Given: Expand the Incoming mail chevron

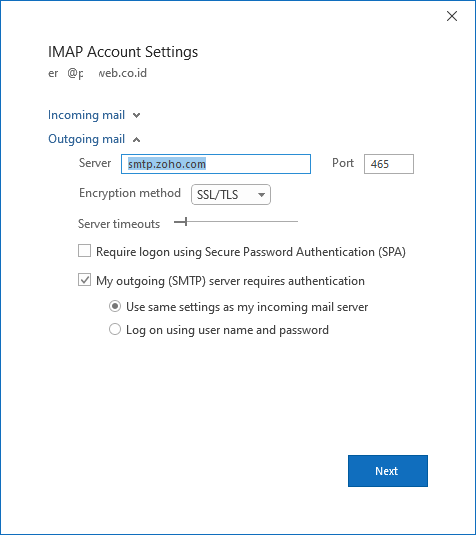Looking at the screenshot, I should tap(136, 116).
